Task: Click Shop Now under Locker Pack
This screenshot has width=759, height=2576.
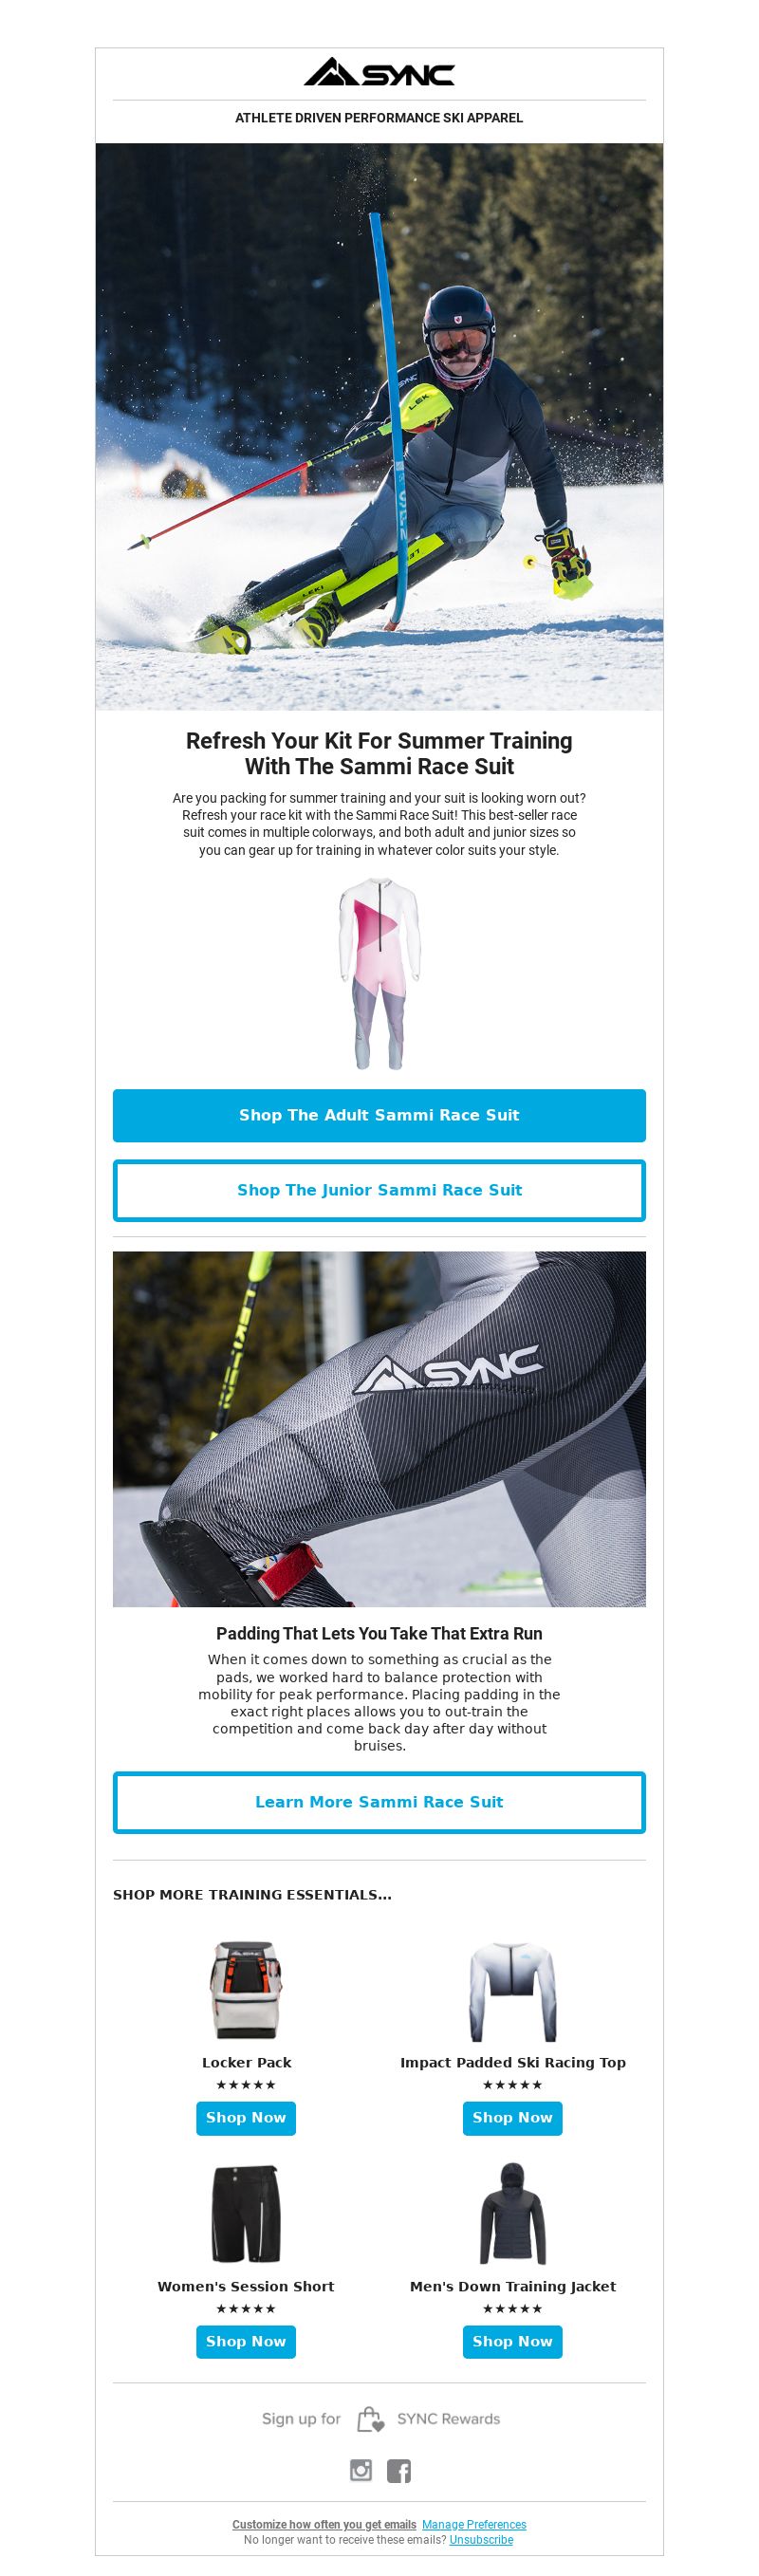Action: click(x=246, y=2117)
